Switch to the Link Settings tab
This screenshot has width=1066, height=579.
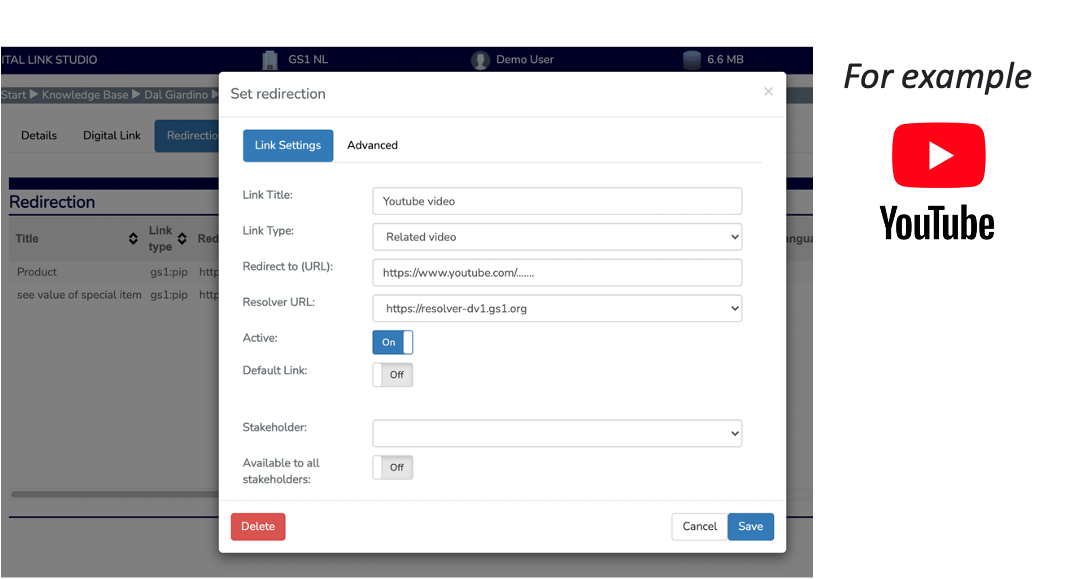click(x=288, y=145)
